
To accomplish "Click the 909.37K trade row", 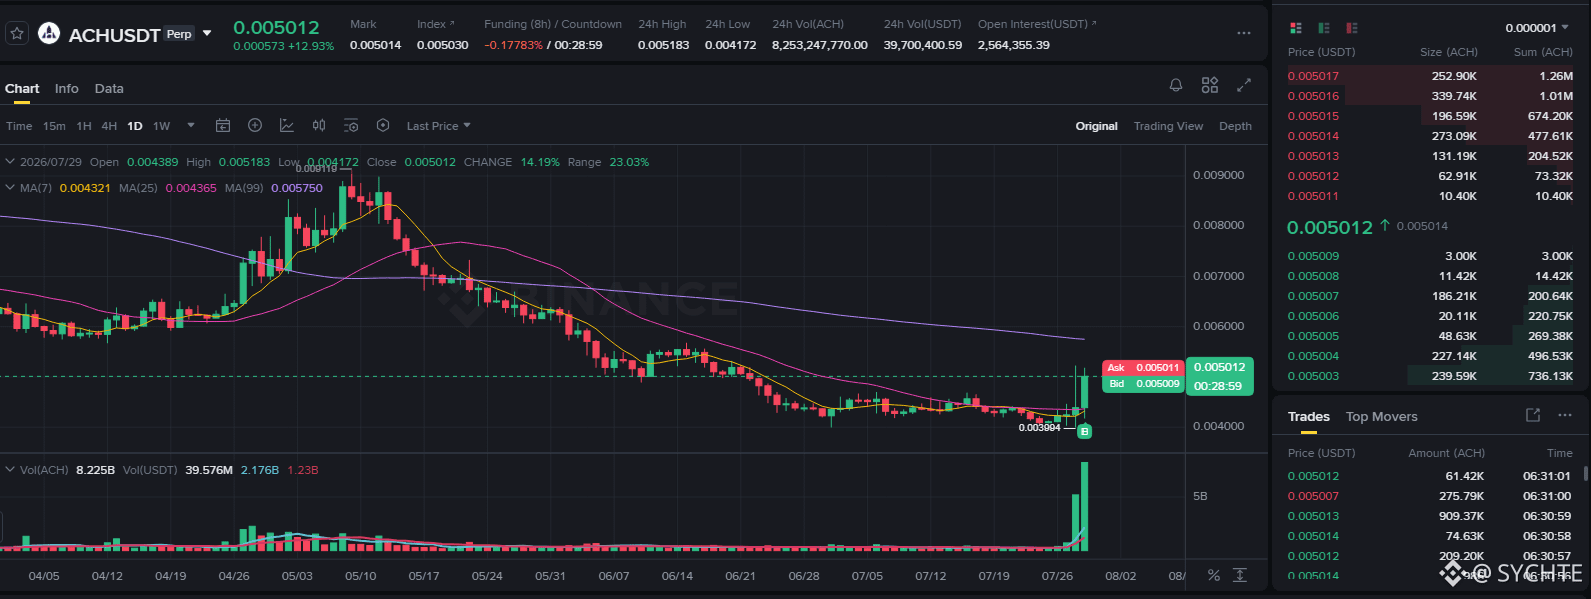I will tap(1430, 516).
